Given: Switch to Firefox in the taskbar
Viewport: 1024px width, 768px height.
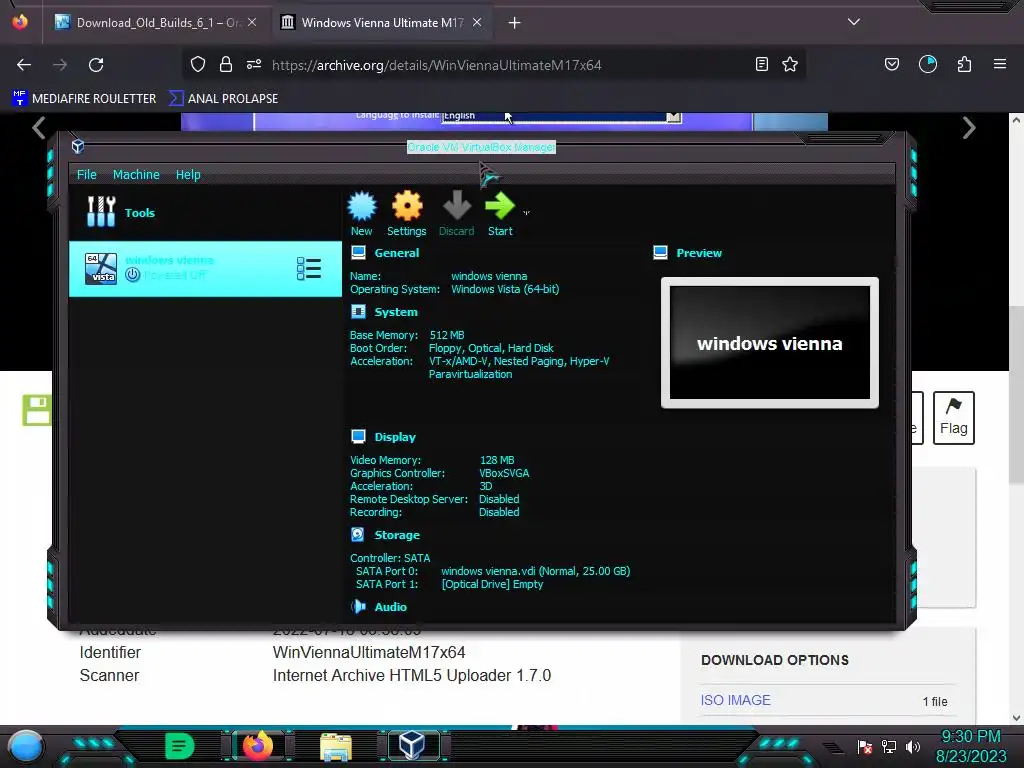Looking at the screenshot, I should [x=258, y=746].
